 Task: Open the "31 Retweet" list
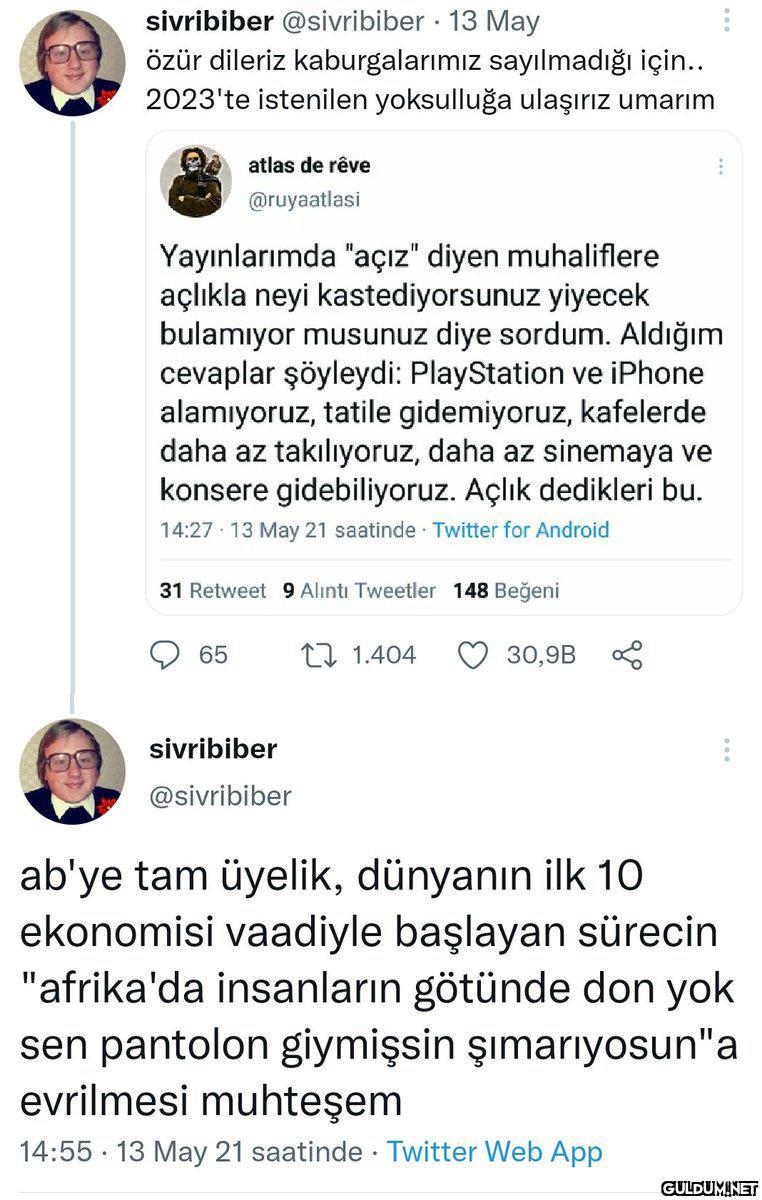tap(213, 591)
